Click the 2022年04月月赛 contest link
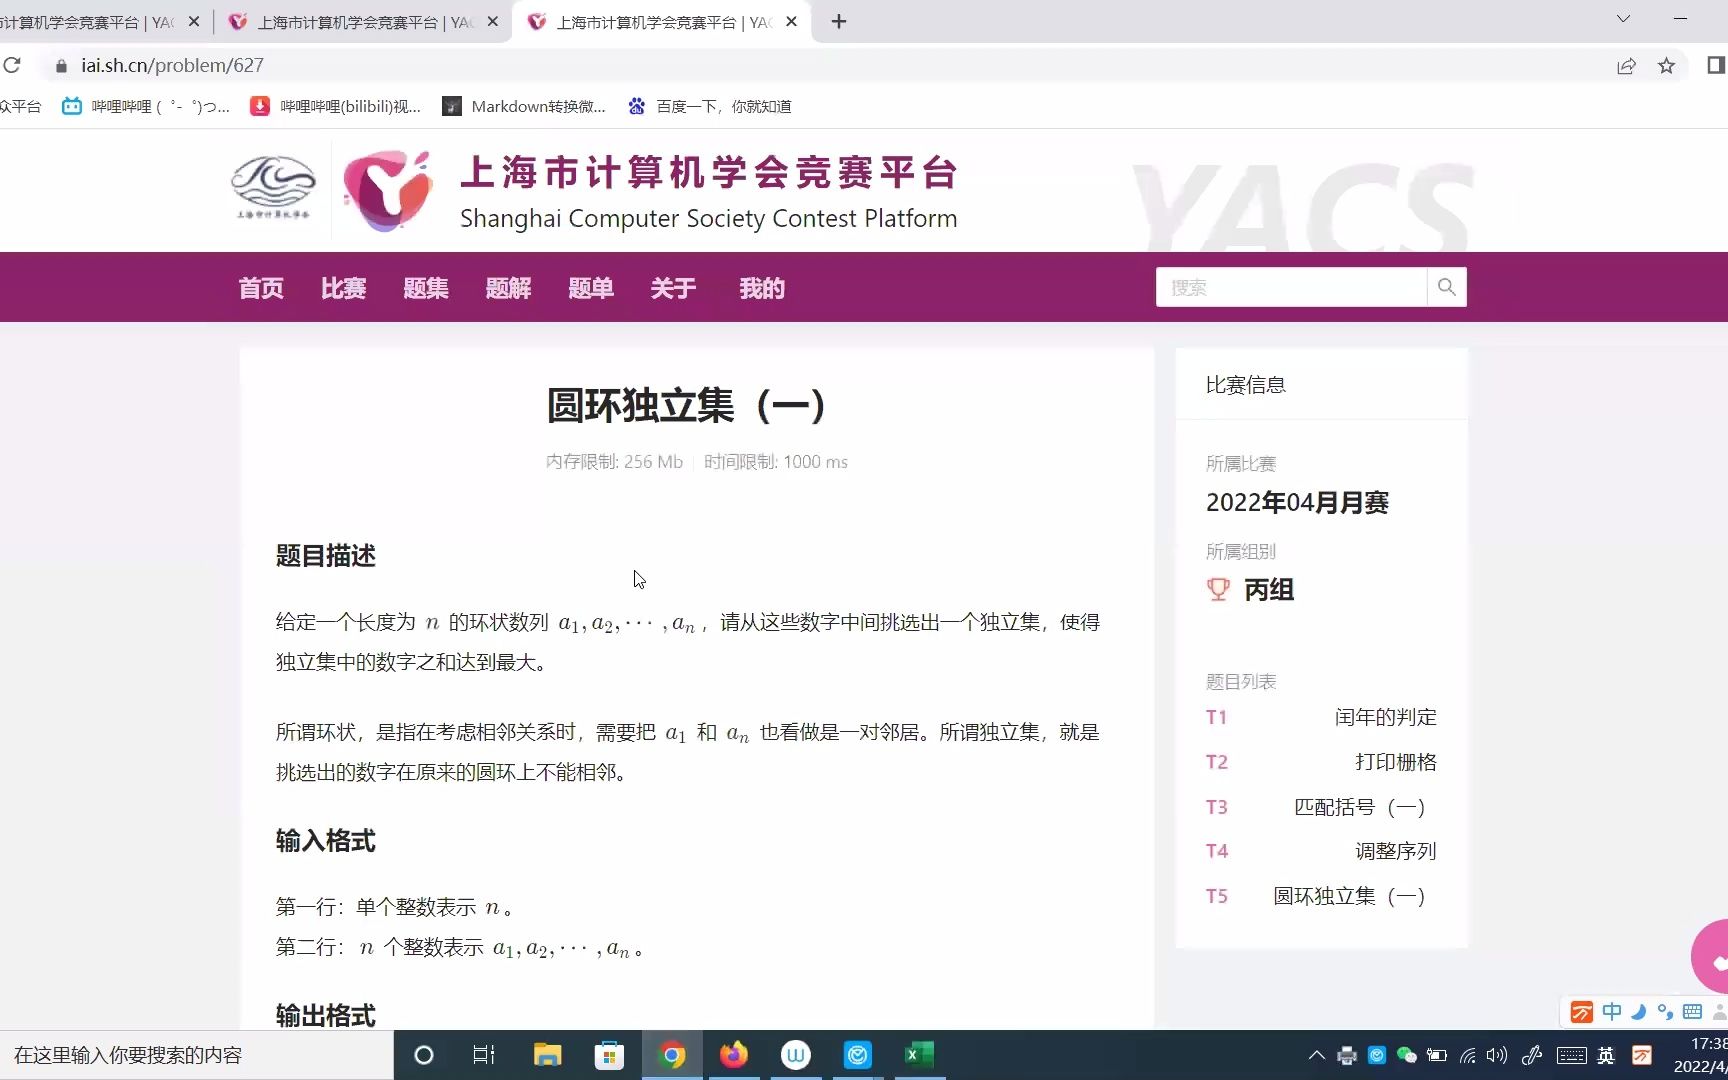Viewport: 1728px width, 1080px height. coord(1296,503)
